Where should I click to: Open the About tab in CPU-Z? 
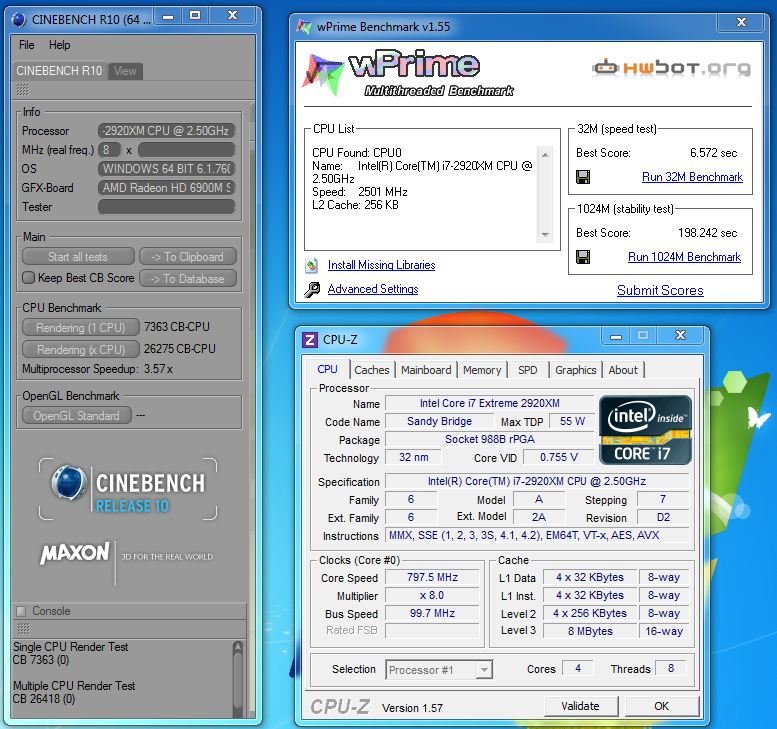point(623,370)
